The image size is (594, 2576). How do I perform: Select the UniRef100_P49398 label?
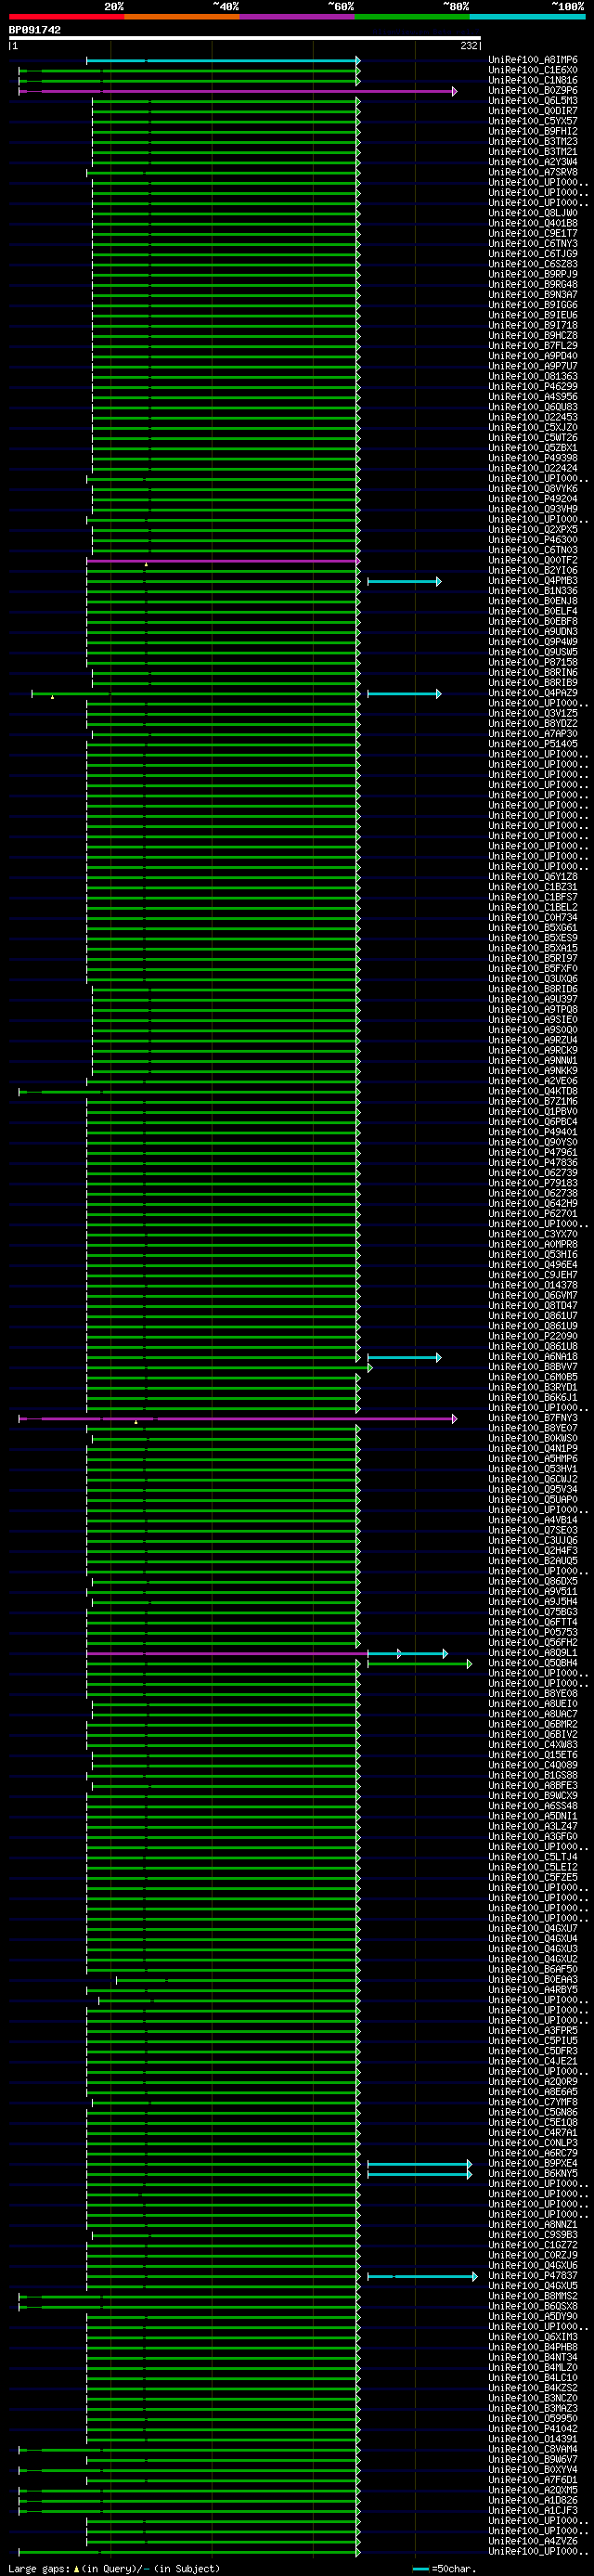pyautogui.click(x=533, y=458)
